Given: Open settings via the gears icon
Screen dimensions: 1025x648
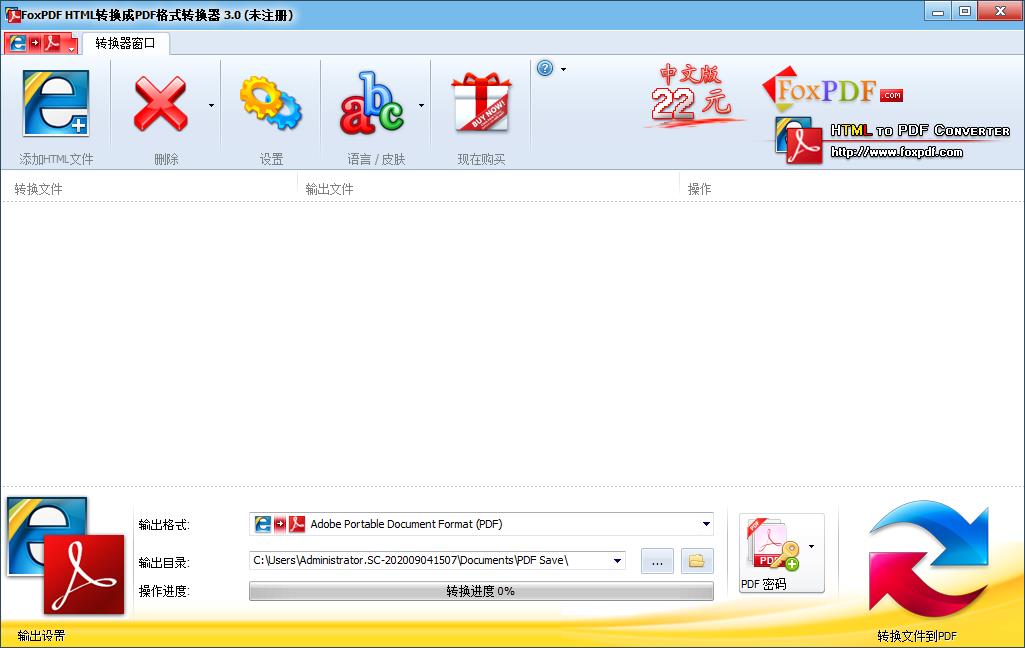Looking at the screenshot, I should (271, 103).
